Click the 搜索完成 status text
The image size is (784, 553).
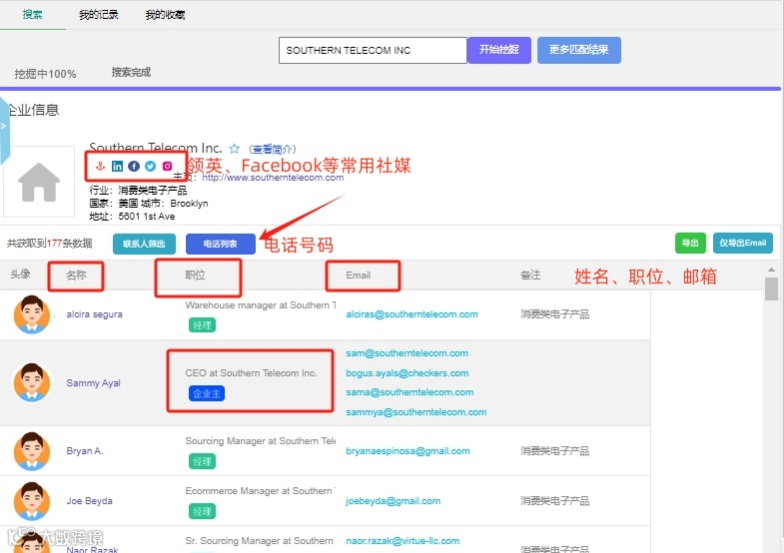point(131,72)
